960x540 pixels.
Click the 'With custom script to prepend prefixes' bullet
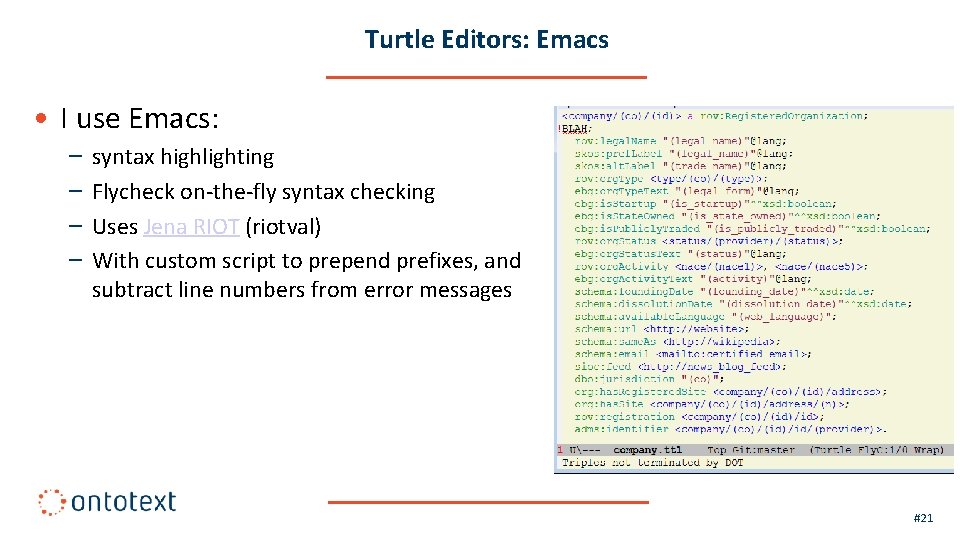click(306, 275)
